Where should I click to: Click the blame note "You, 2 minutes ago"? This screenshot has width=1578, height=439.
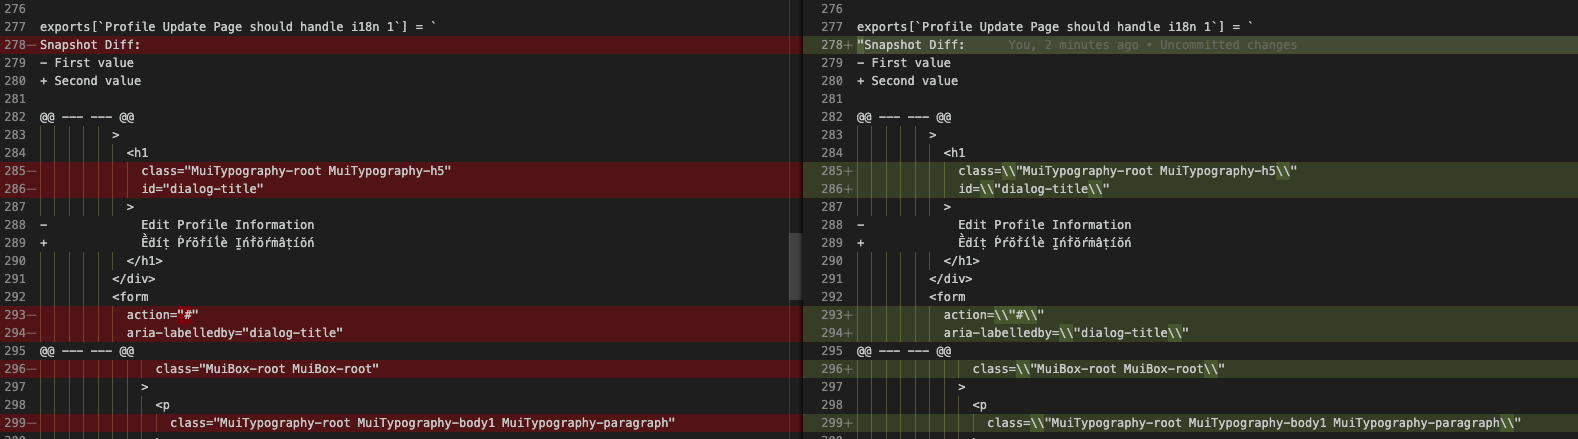(1073, 45)
